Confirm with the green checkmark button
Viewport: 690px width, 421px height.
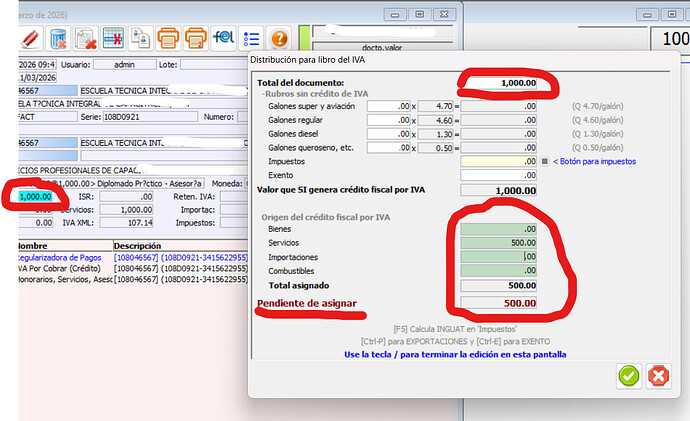pyautogui.click(x=629, y=376)
